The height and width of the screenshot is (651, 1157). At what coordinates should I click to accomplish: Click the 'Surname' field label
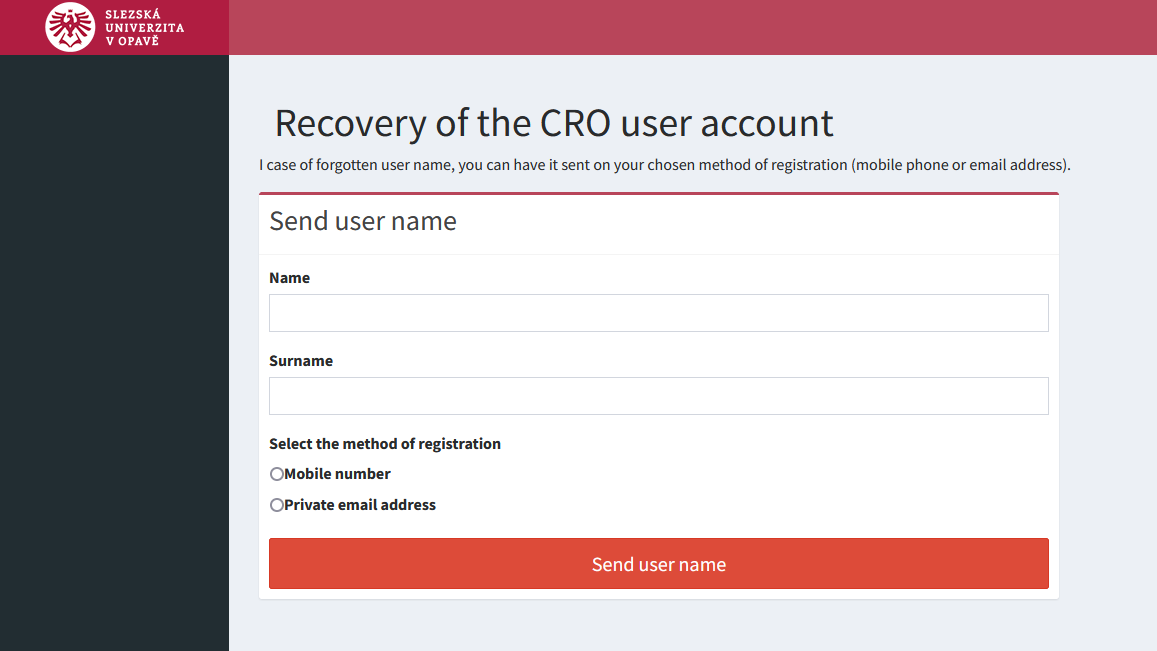point(301,361)
